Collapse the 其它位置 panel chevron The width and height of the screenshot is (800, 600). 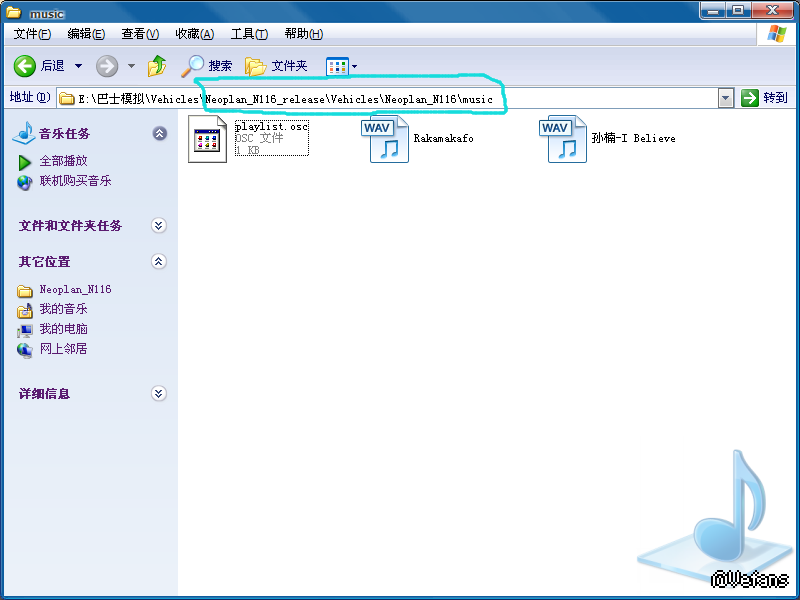[159, 262]
